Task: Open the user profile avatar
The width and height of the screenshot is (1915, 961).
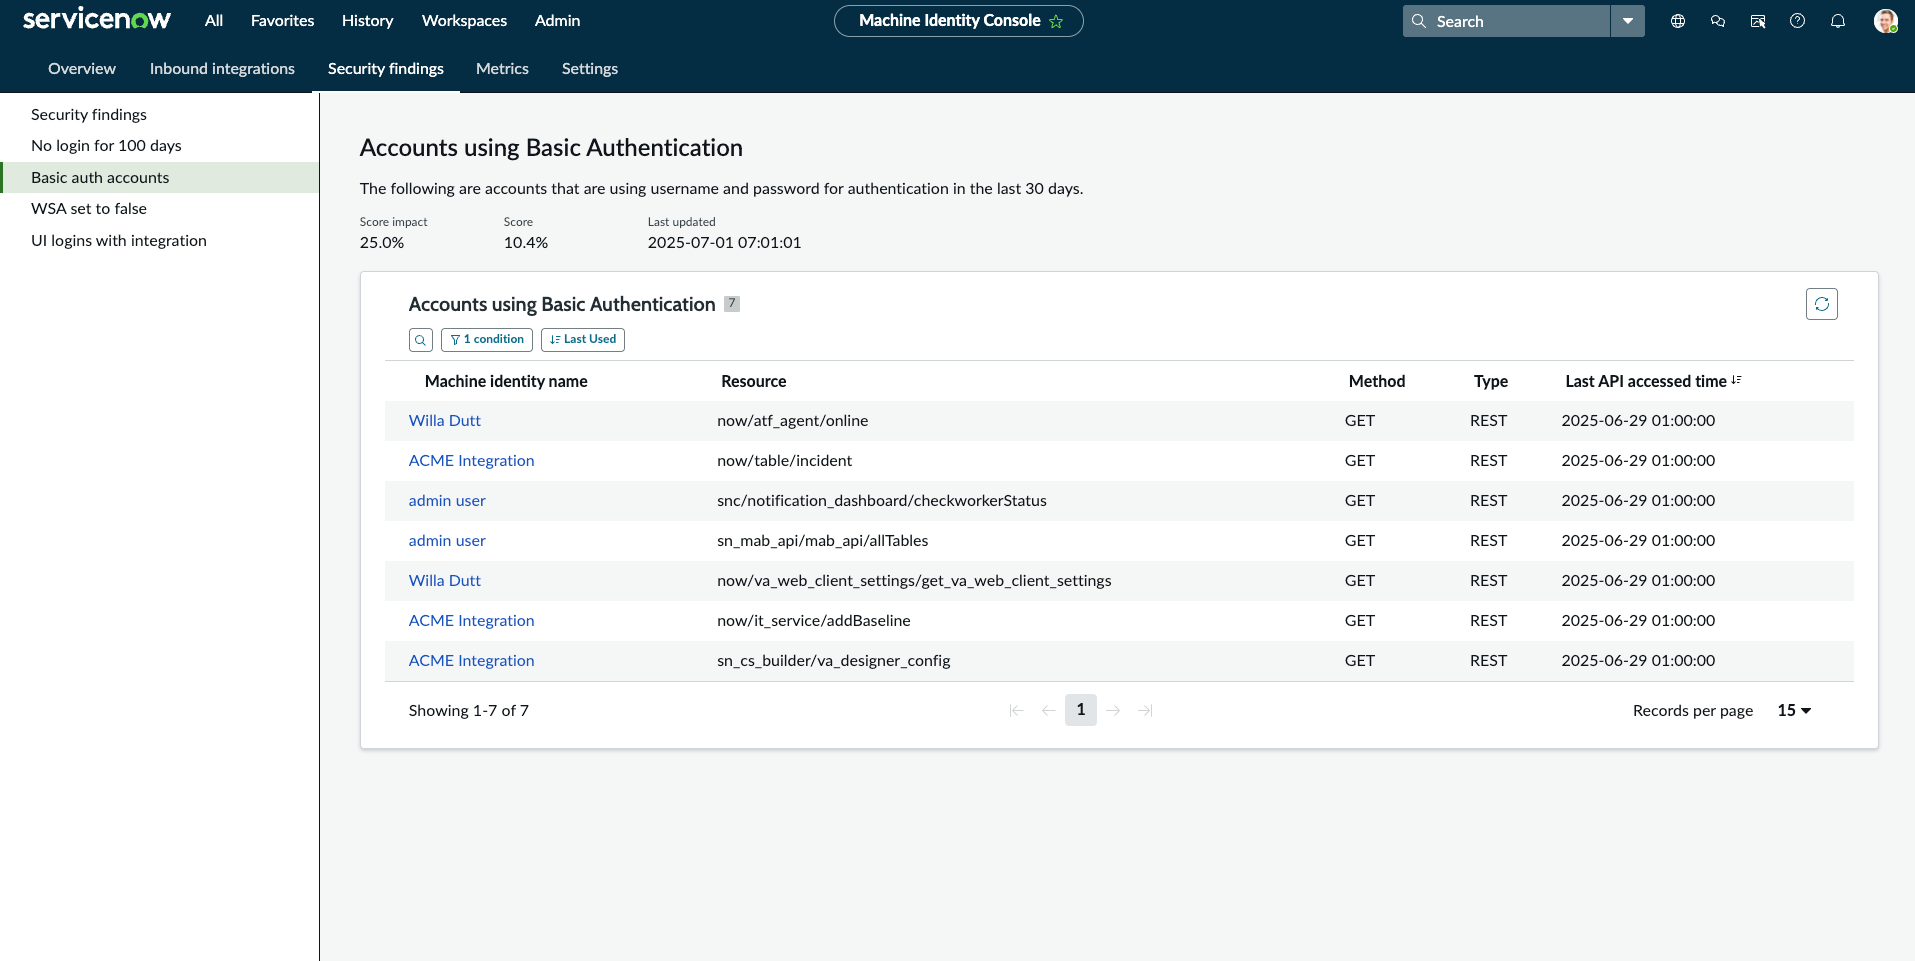Action: (x=1885, y=21)
